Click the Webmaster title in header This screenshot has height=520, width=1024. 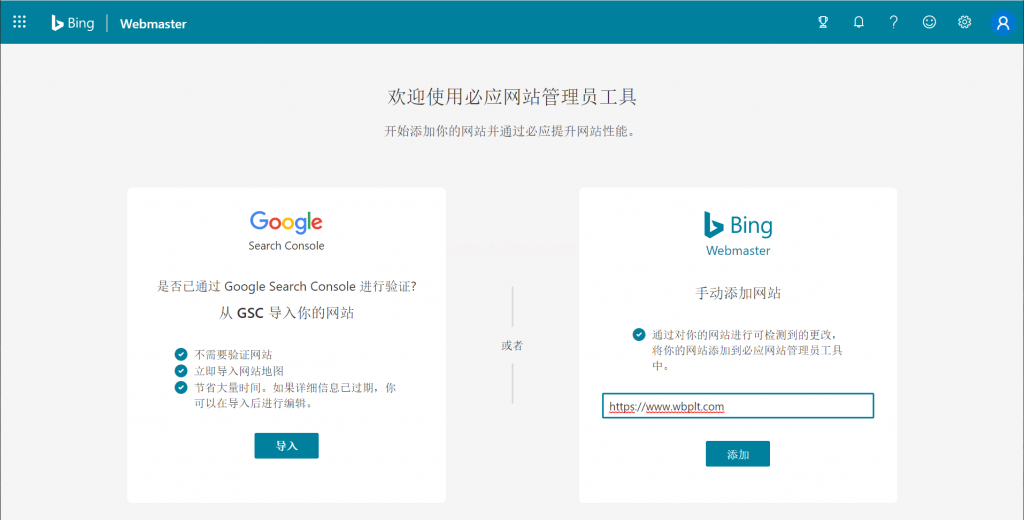[153, 23]
